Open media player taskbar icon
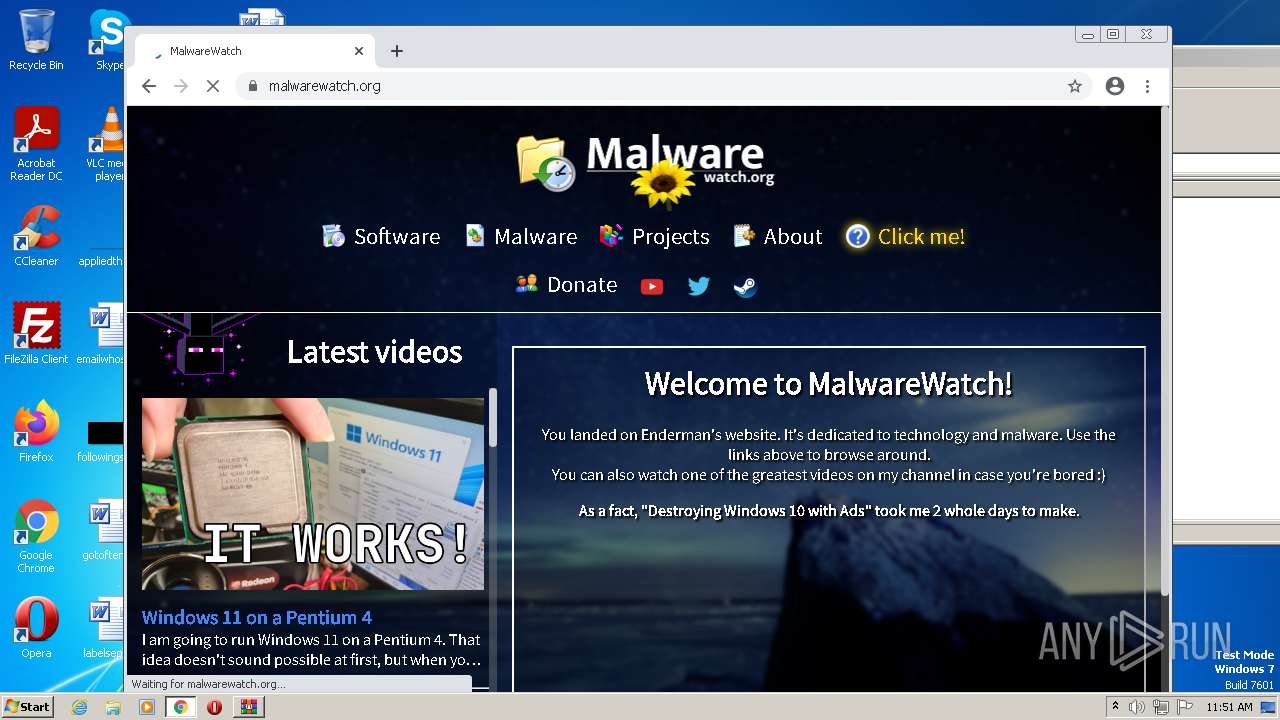Screen dimensions: 1280x720 coord(147,707)
